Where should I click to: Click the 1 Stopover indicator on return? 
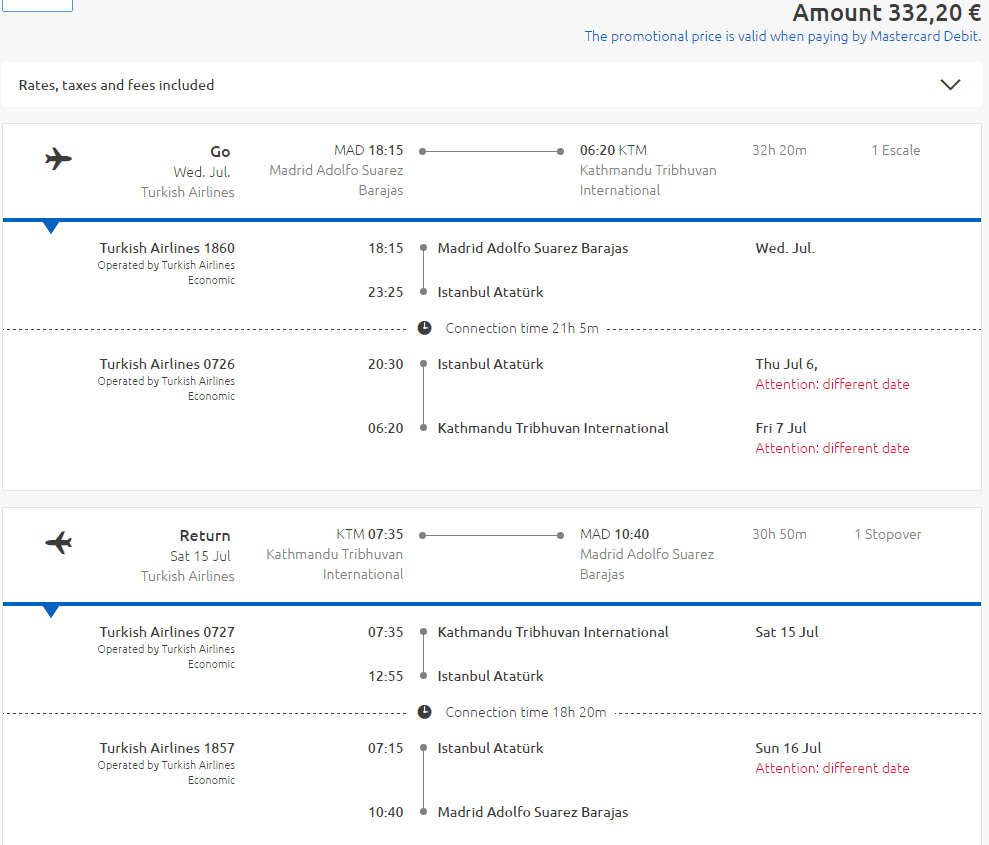tap(887, 534)
